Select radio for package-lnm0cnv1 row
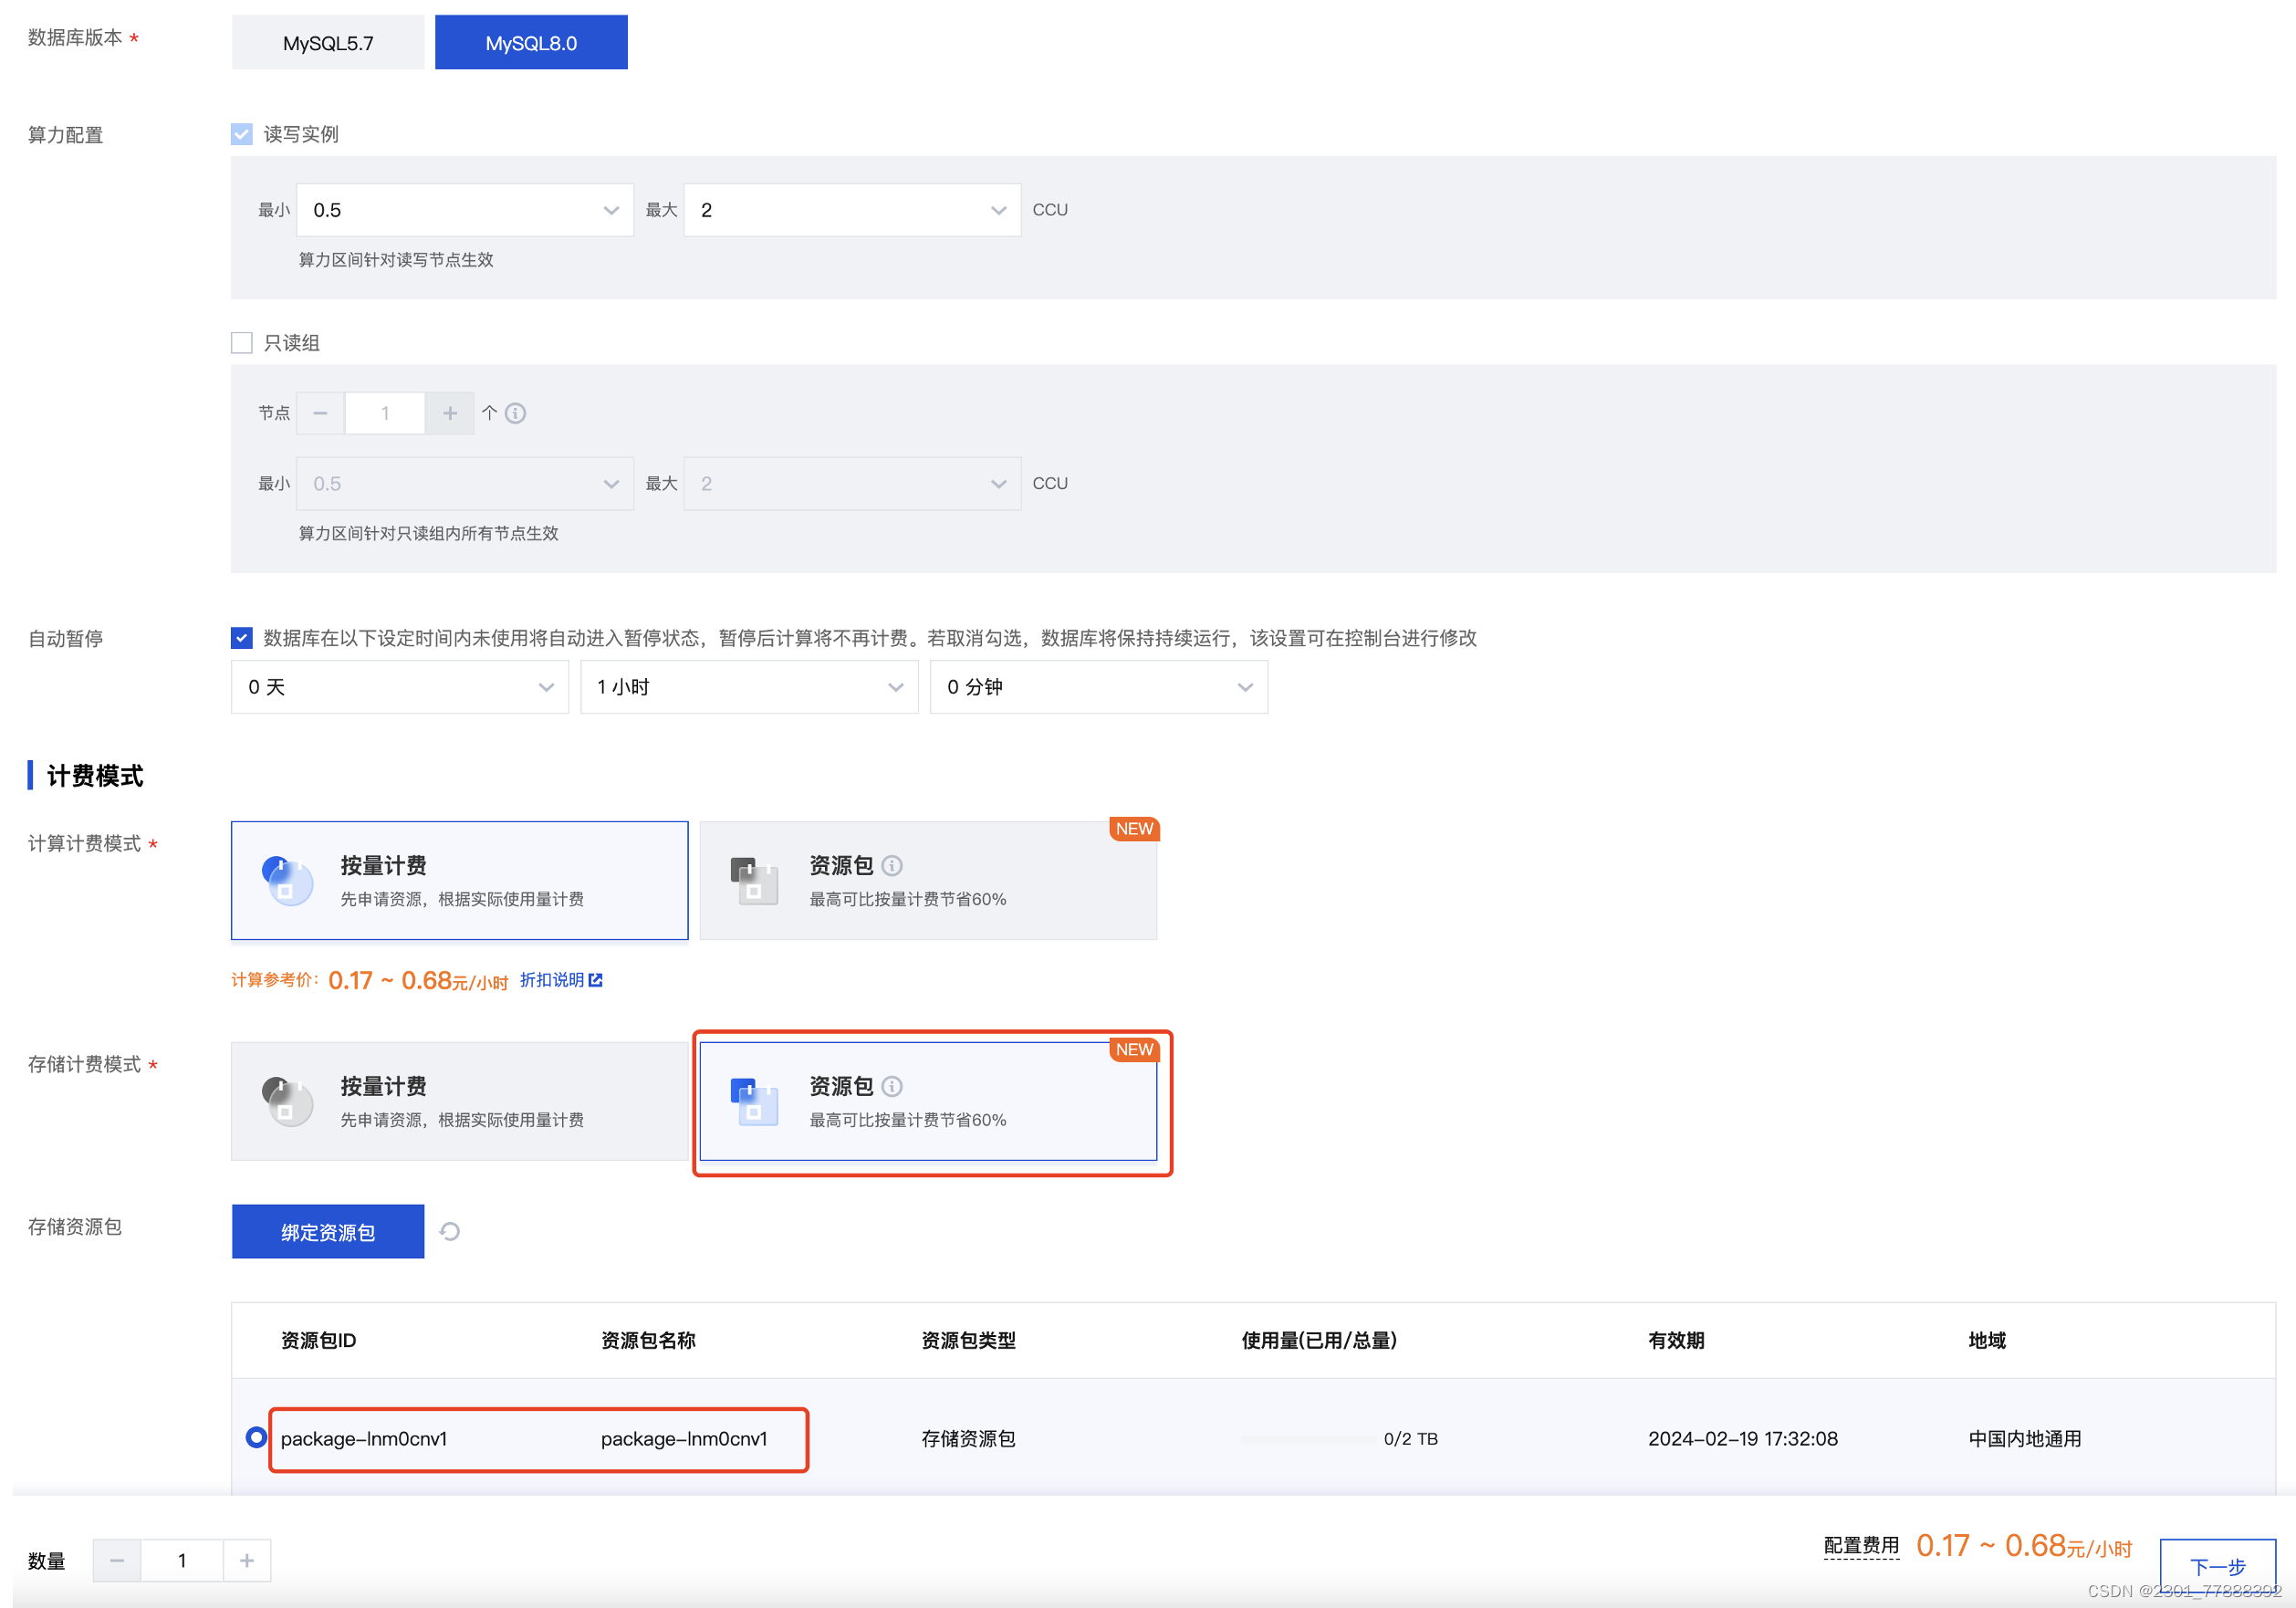The width and height of the screenshot is (2296, 1608). tap(256, 1438)
